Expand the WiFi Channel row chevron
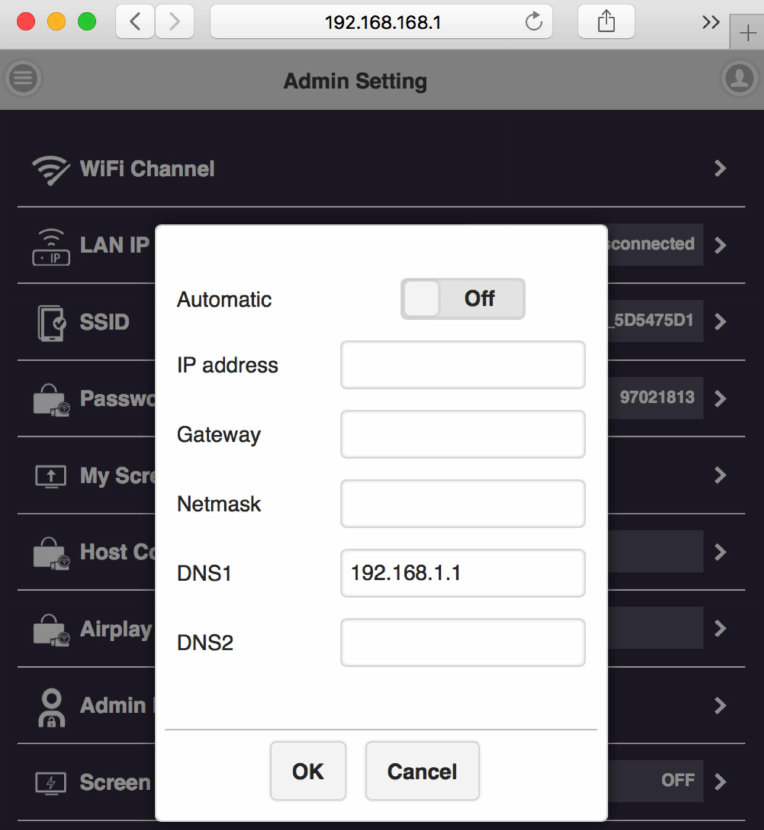 pyautogui.click(x=720, y=169)
